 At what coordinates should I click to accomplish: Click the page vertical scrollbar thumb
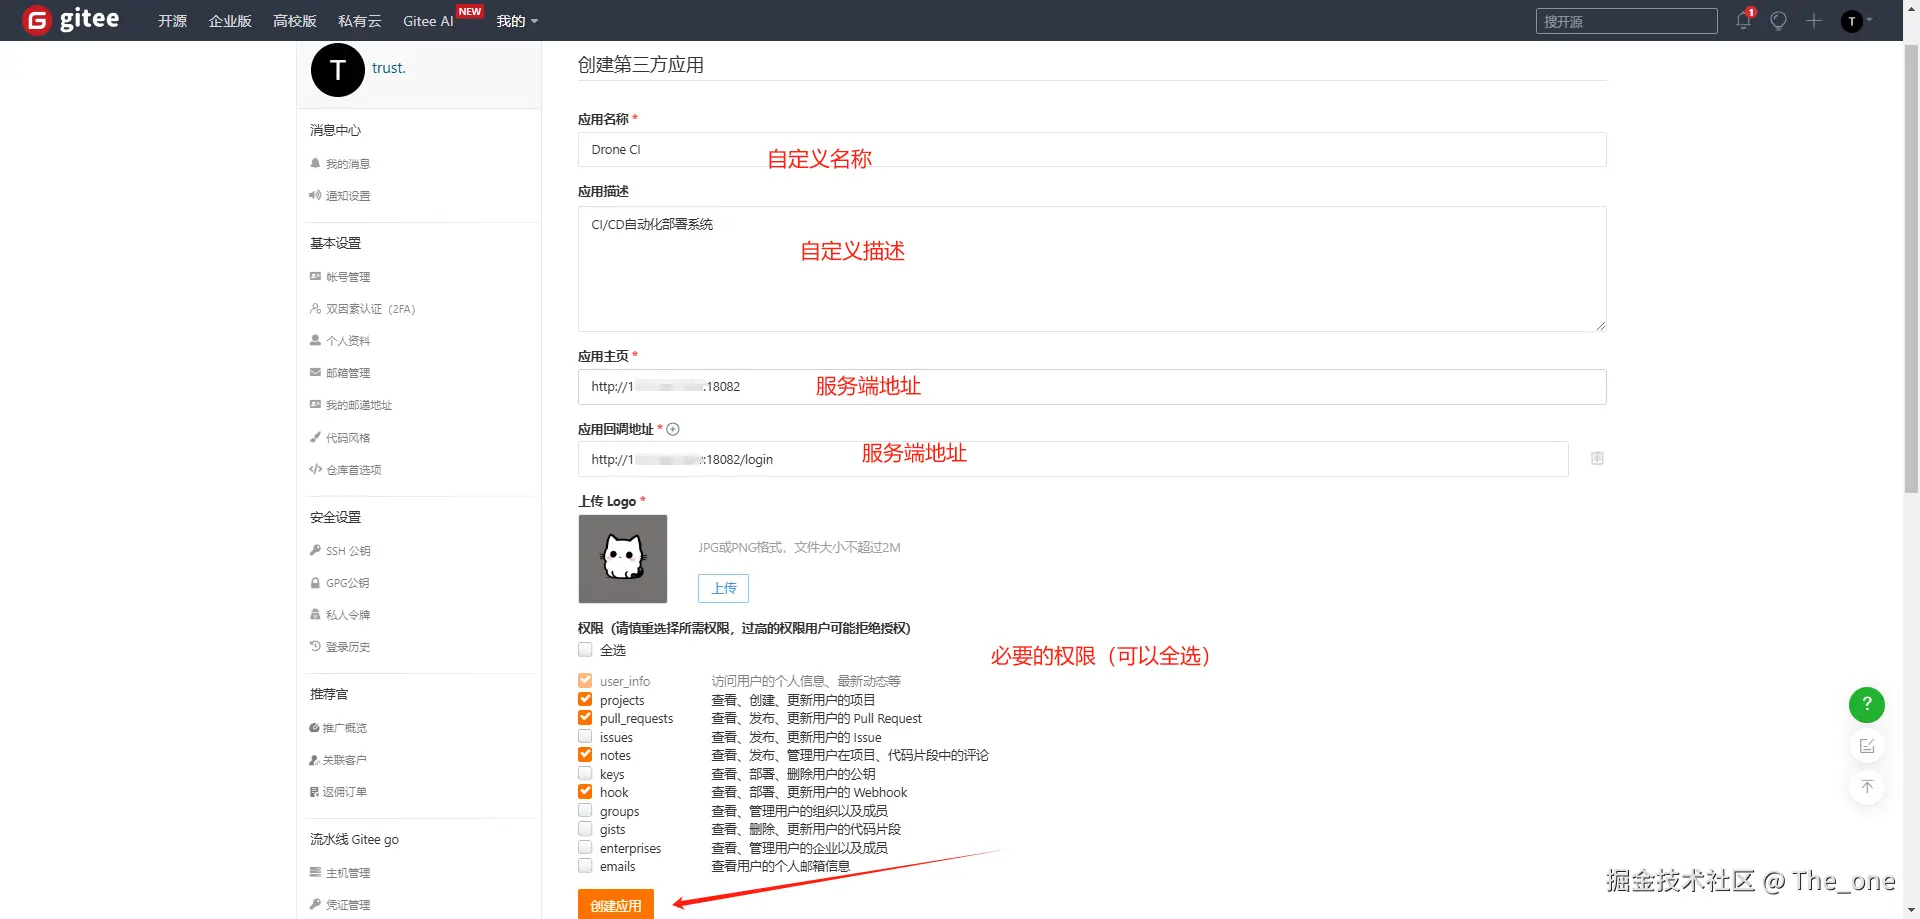coord(1911,268)
